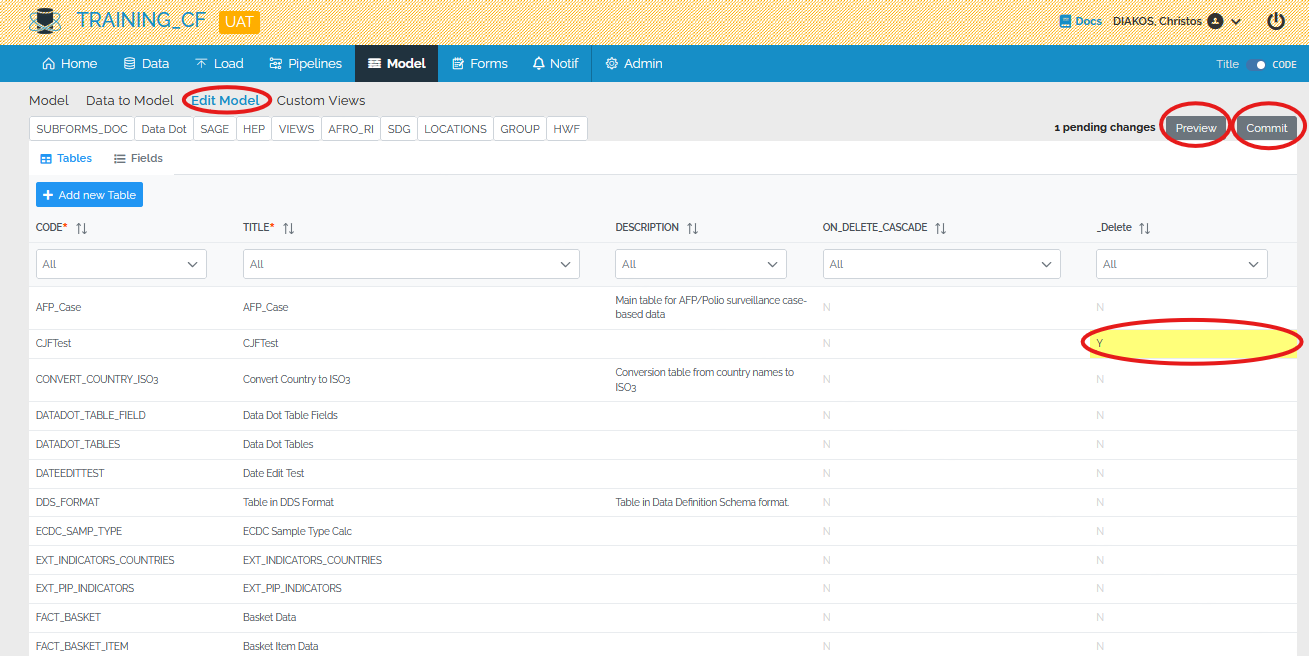Sort by _Delete column arrows icon
This screenshot has height=656, width=1309.
point(1145,228)
